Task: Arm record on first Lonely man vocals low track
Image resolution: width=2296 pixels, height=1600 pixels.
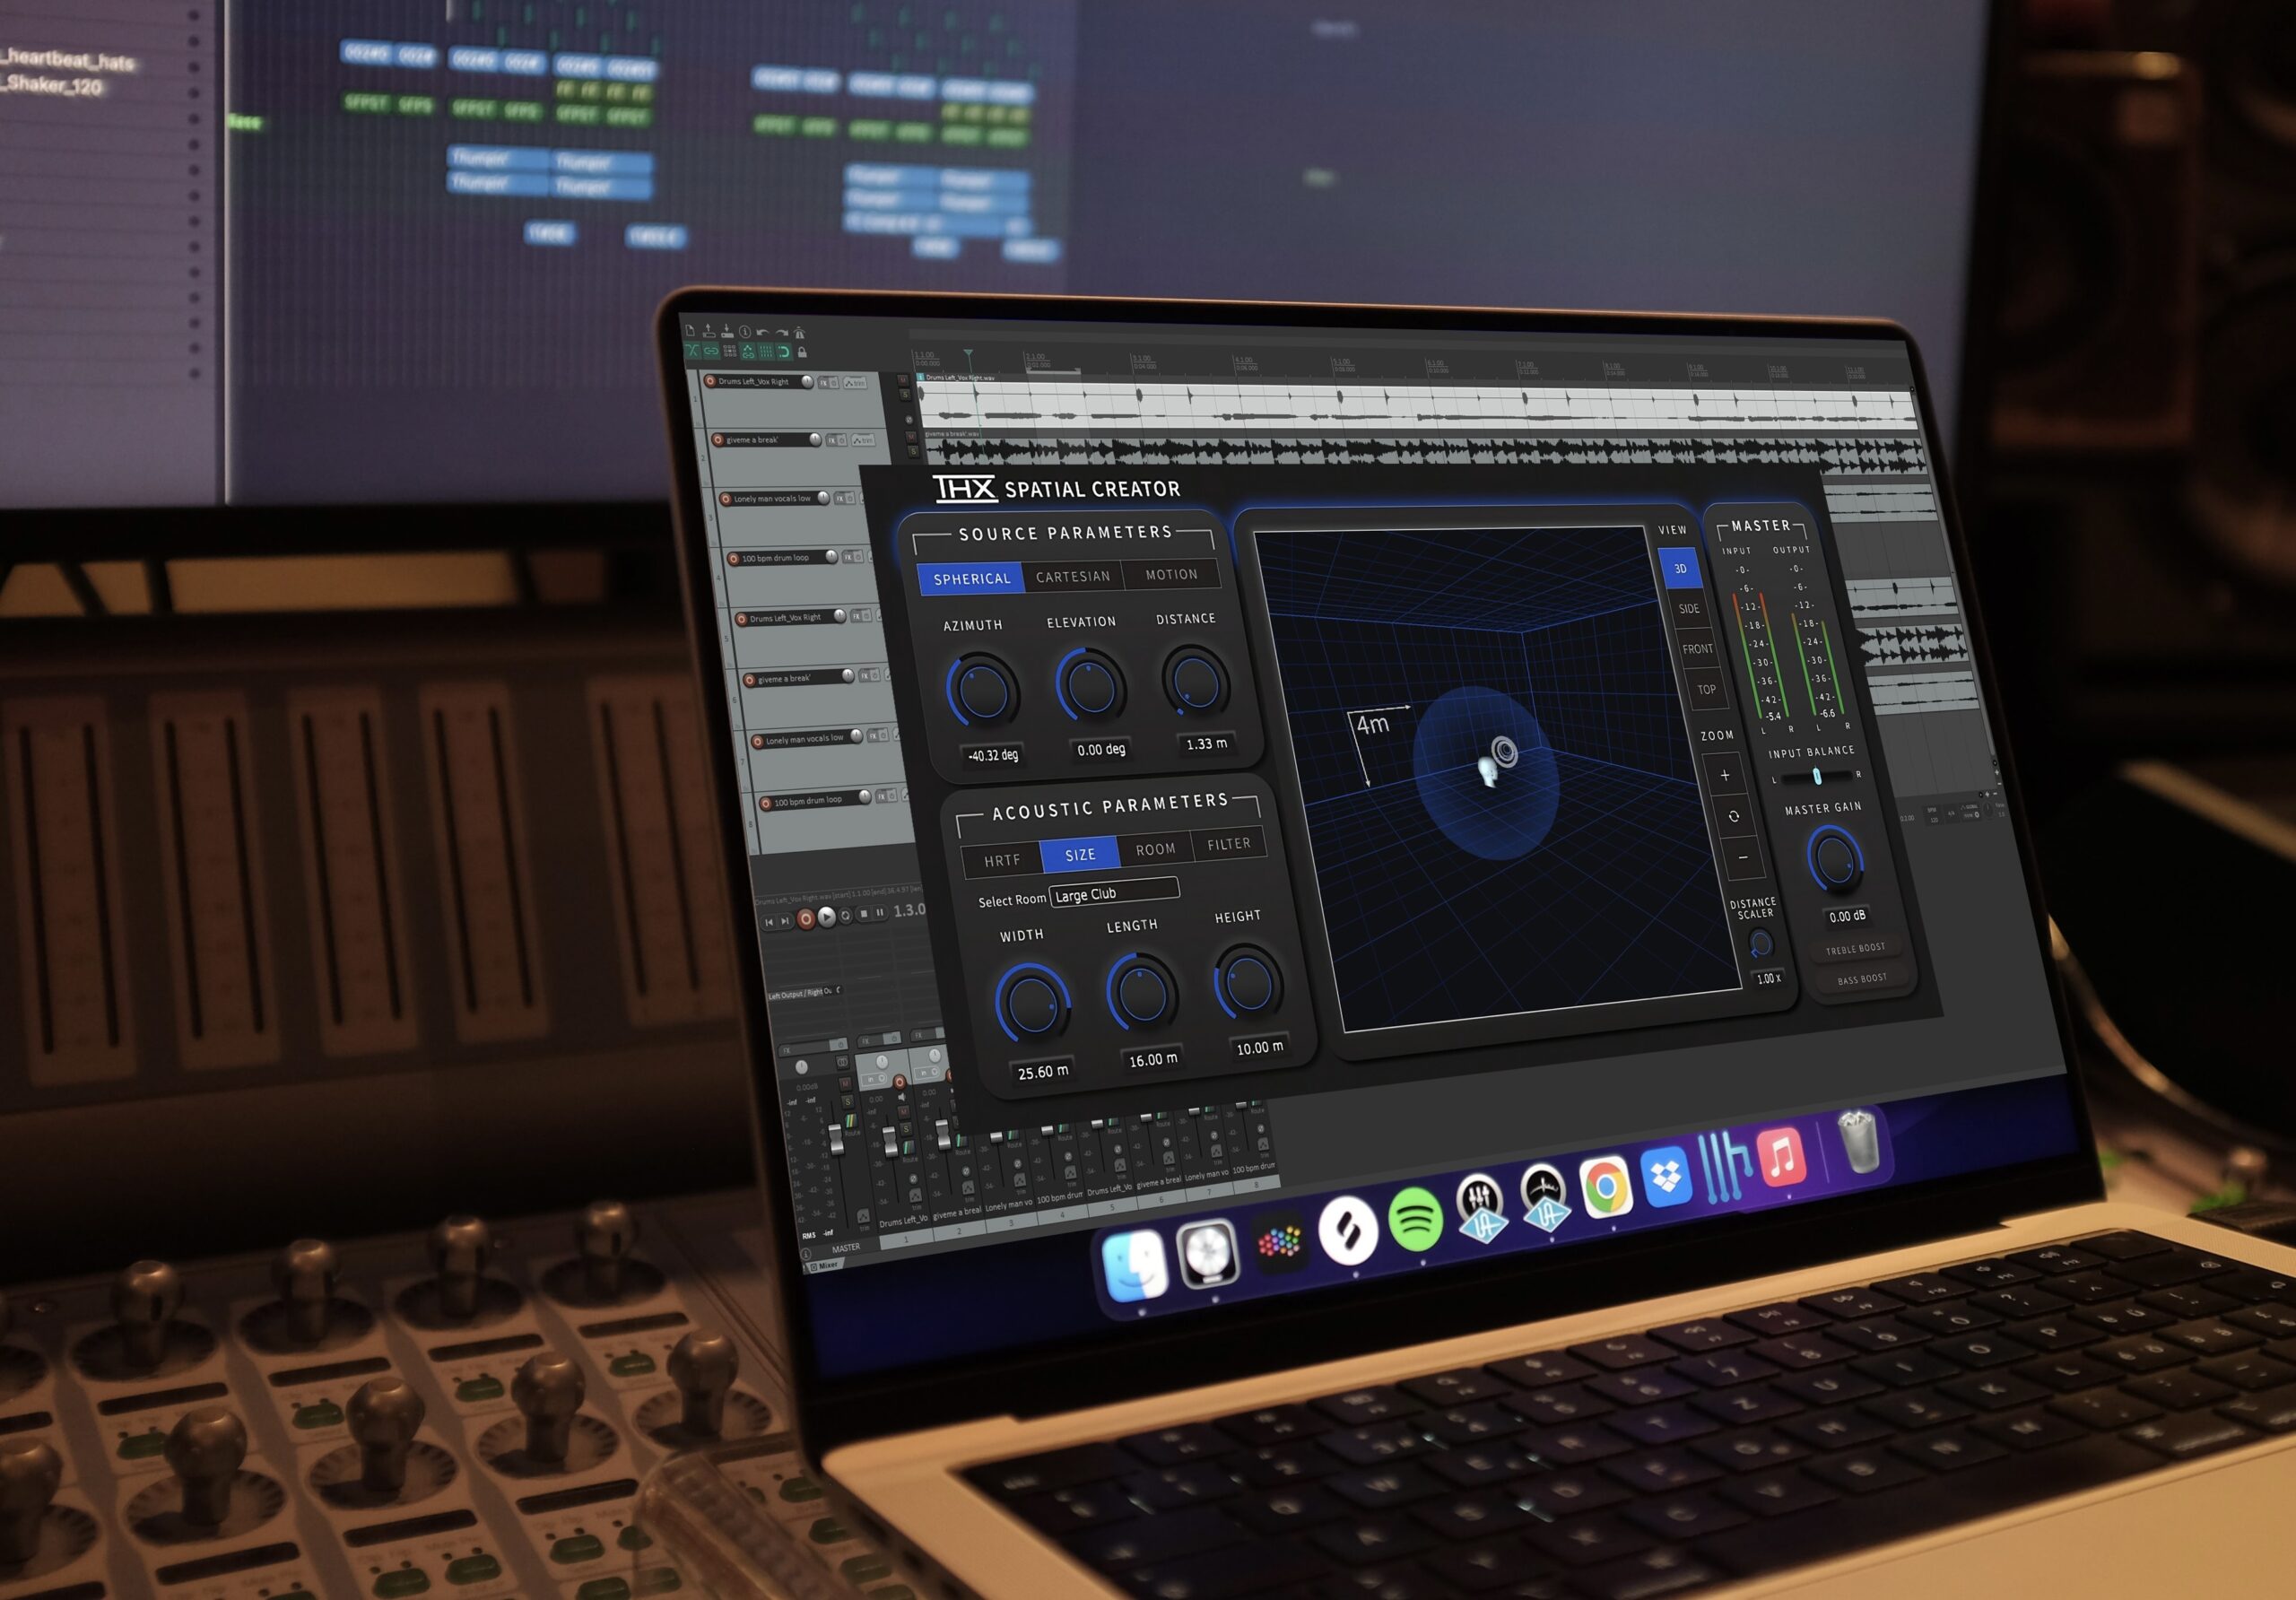Action: pos(726,498)
